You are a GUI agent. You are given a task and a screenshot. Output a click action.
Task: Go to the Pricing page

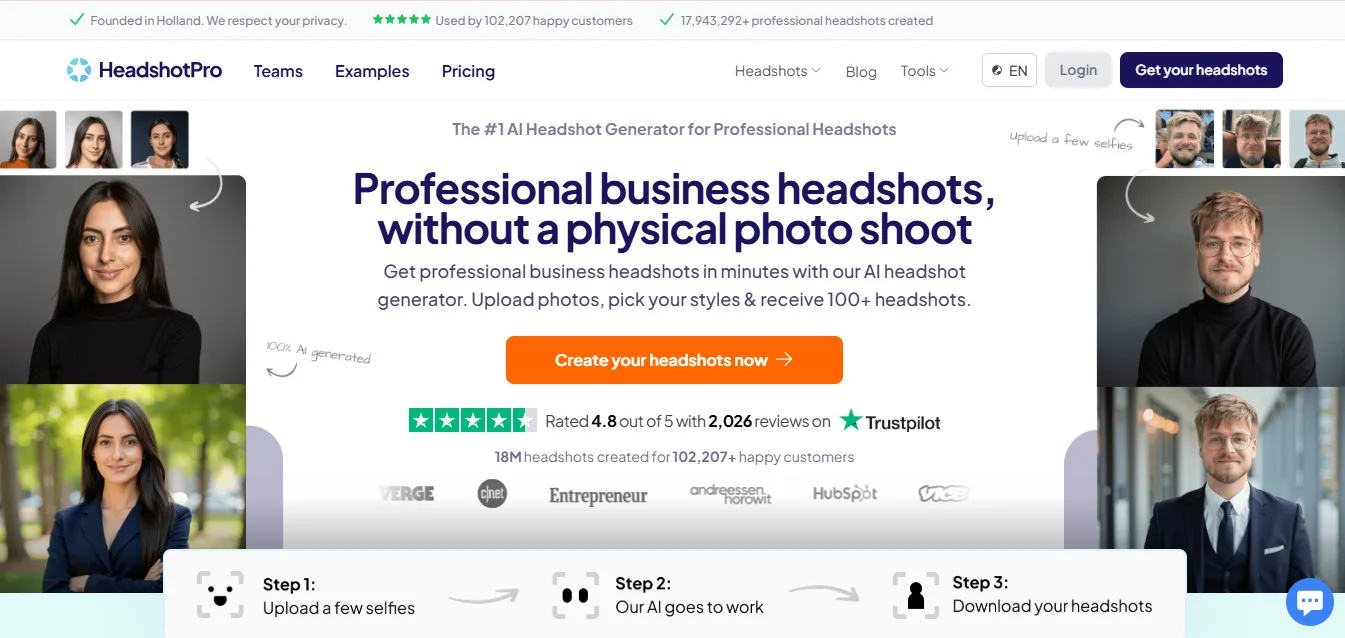click(x=468, y=71)
